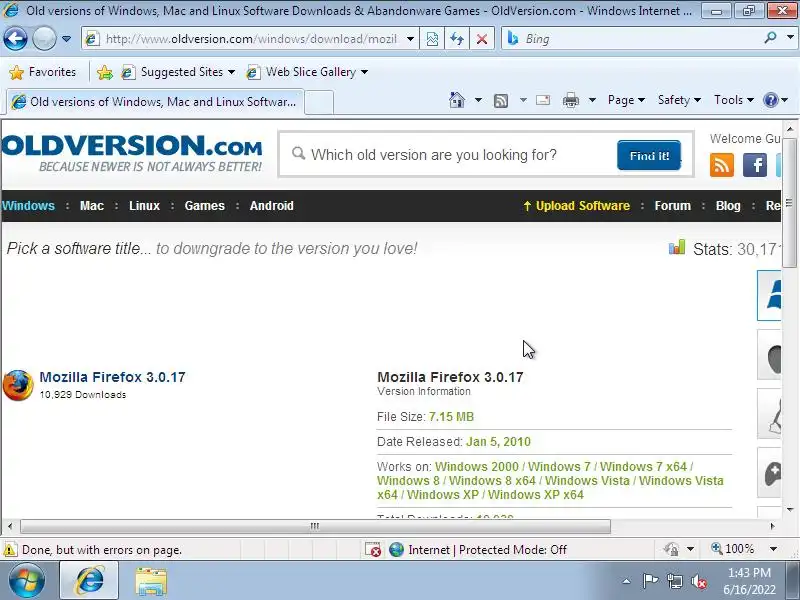Viewport: 800px width, 600px height.
Task: Open a new blank tab
Action: click(319, 102)
